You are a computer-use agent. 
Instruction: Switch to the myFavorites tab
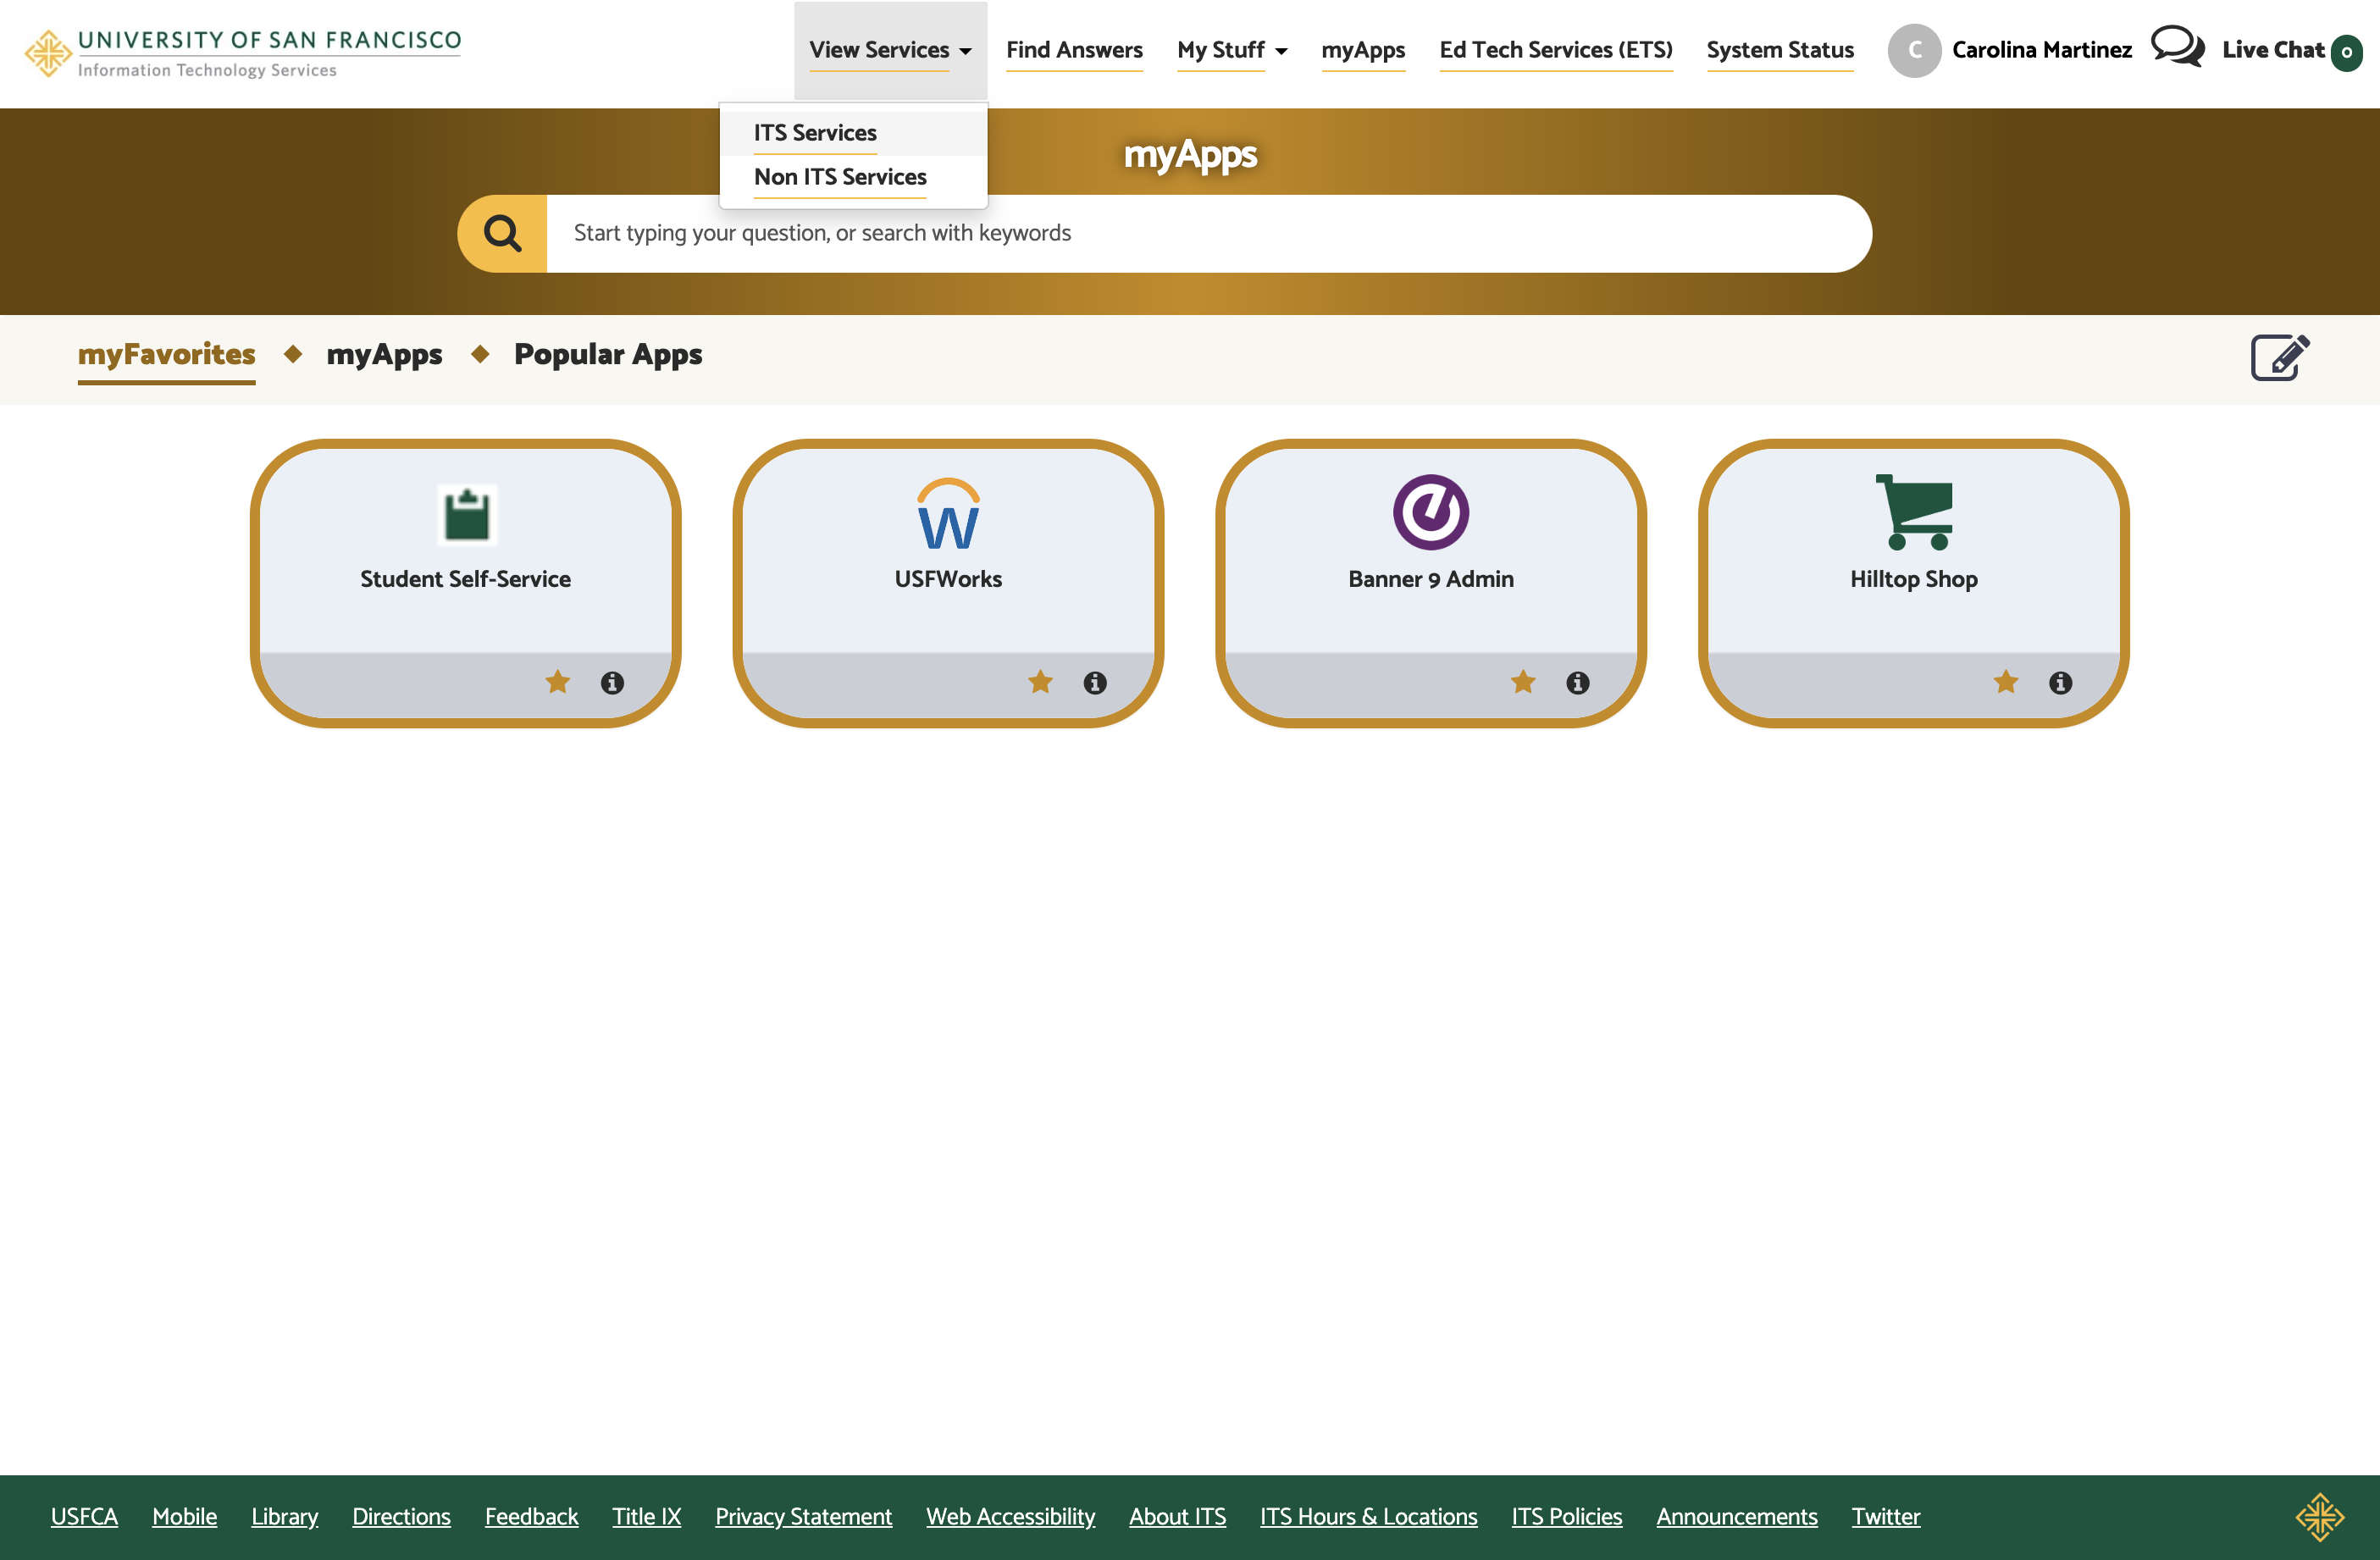coord(167,354)
